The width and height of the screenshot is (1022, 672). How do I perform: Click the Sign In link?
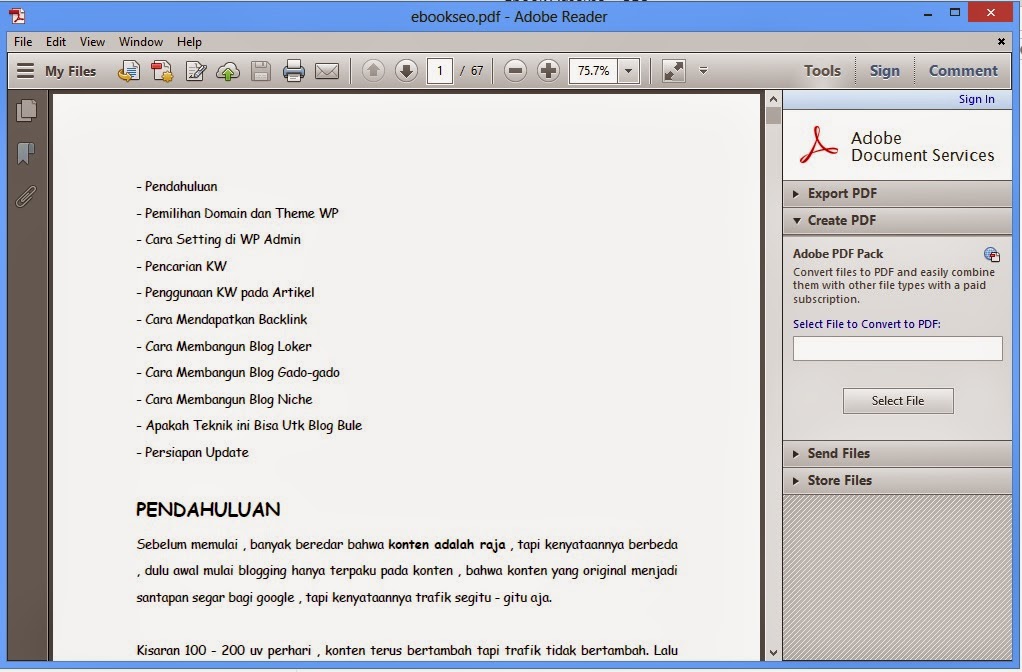976,99
